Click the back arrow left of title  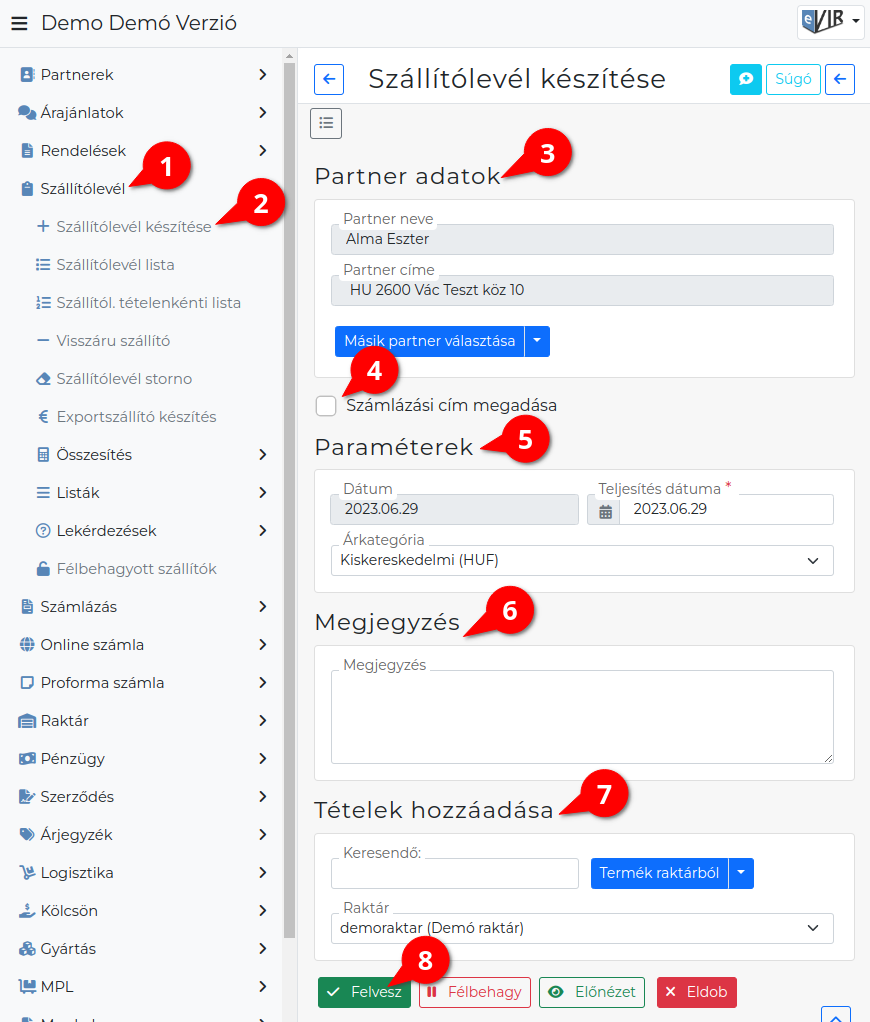[329, 80]
